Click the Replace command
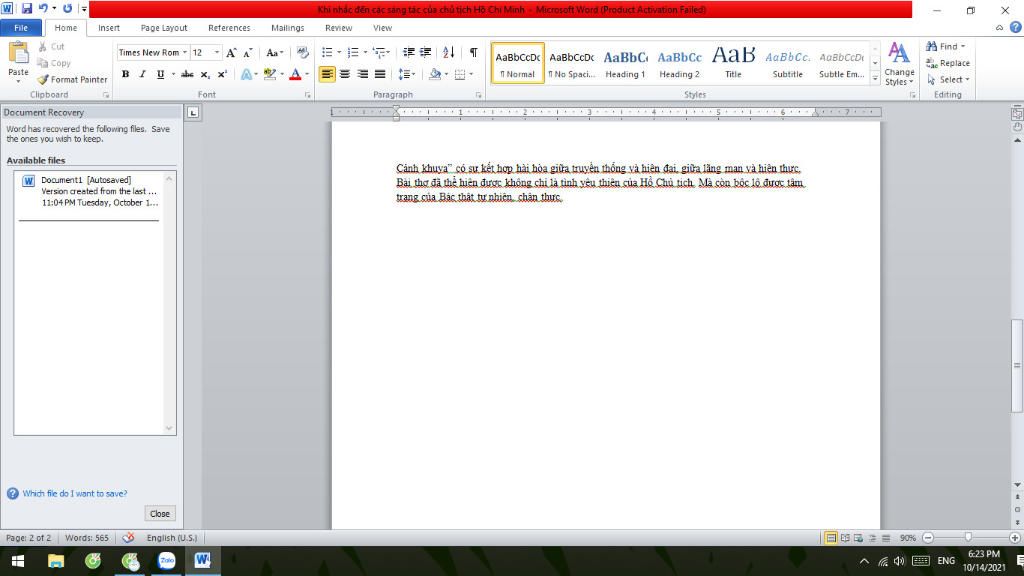 (x=948, y=63)
